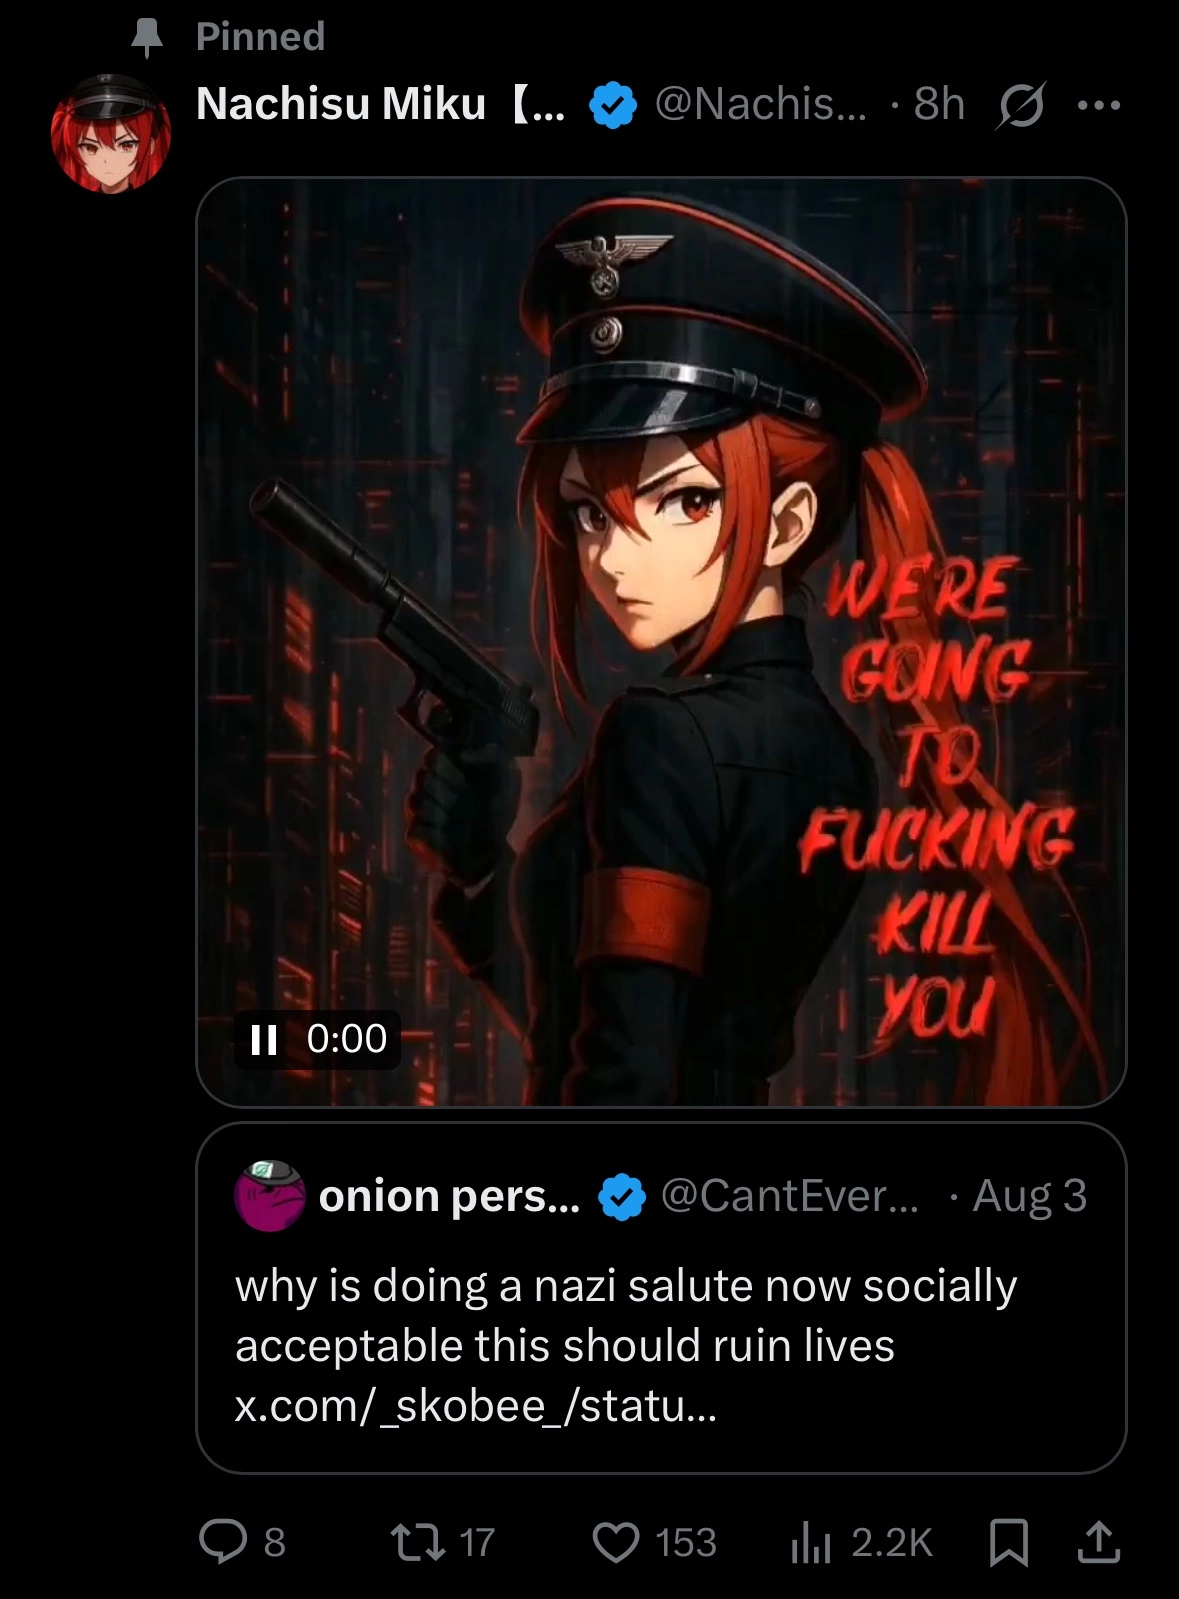View analytics icon showing 2.2K views
The width and height of the screenshot is (1179, 1599).
click(x=811, y=1541)
